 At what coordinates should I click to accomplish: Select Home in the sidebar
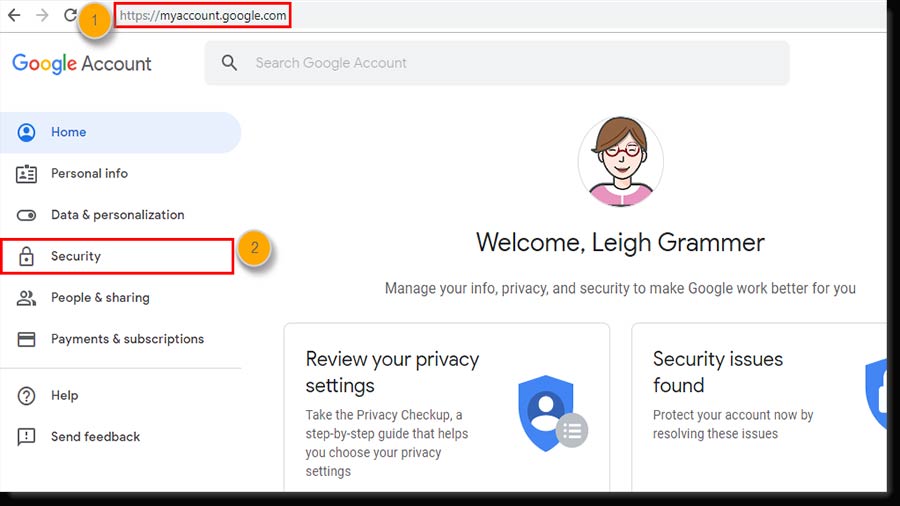click(120, 132)
